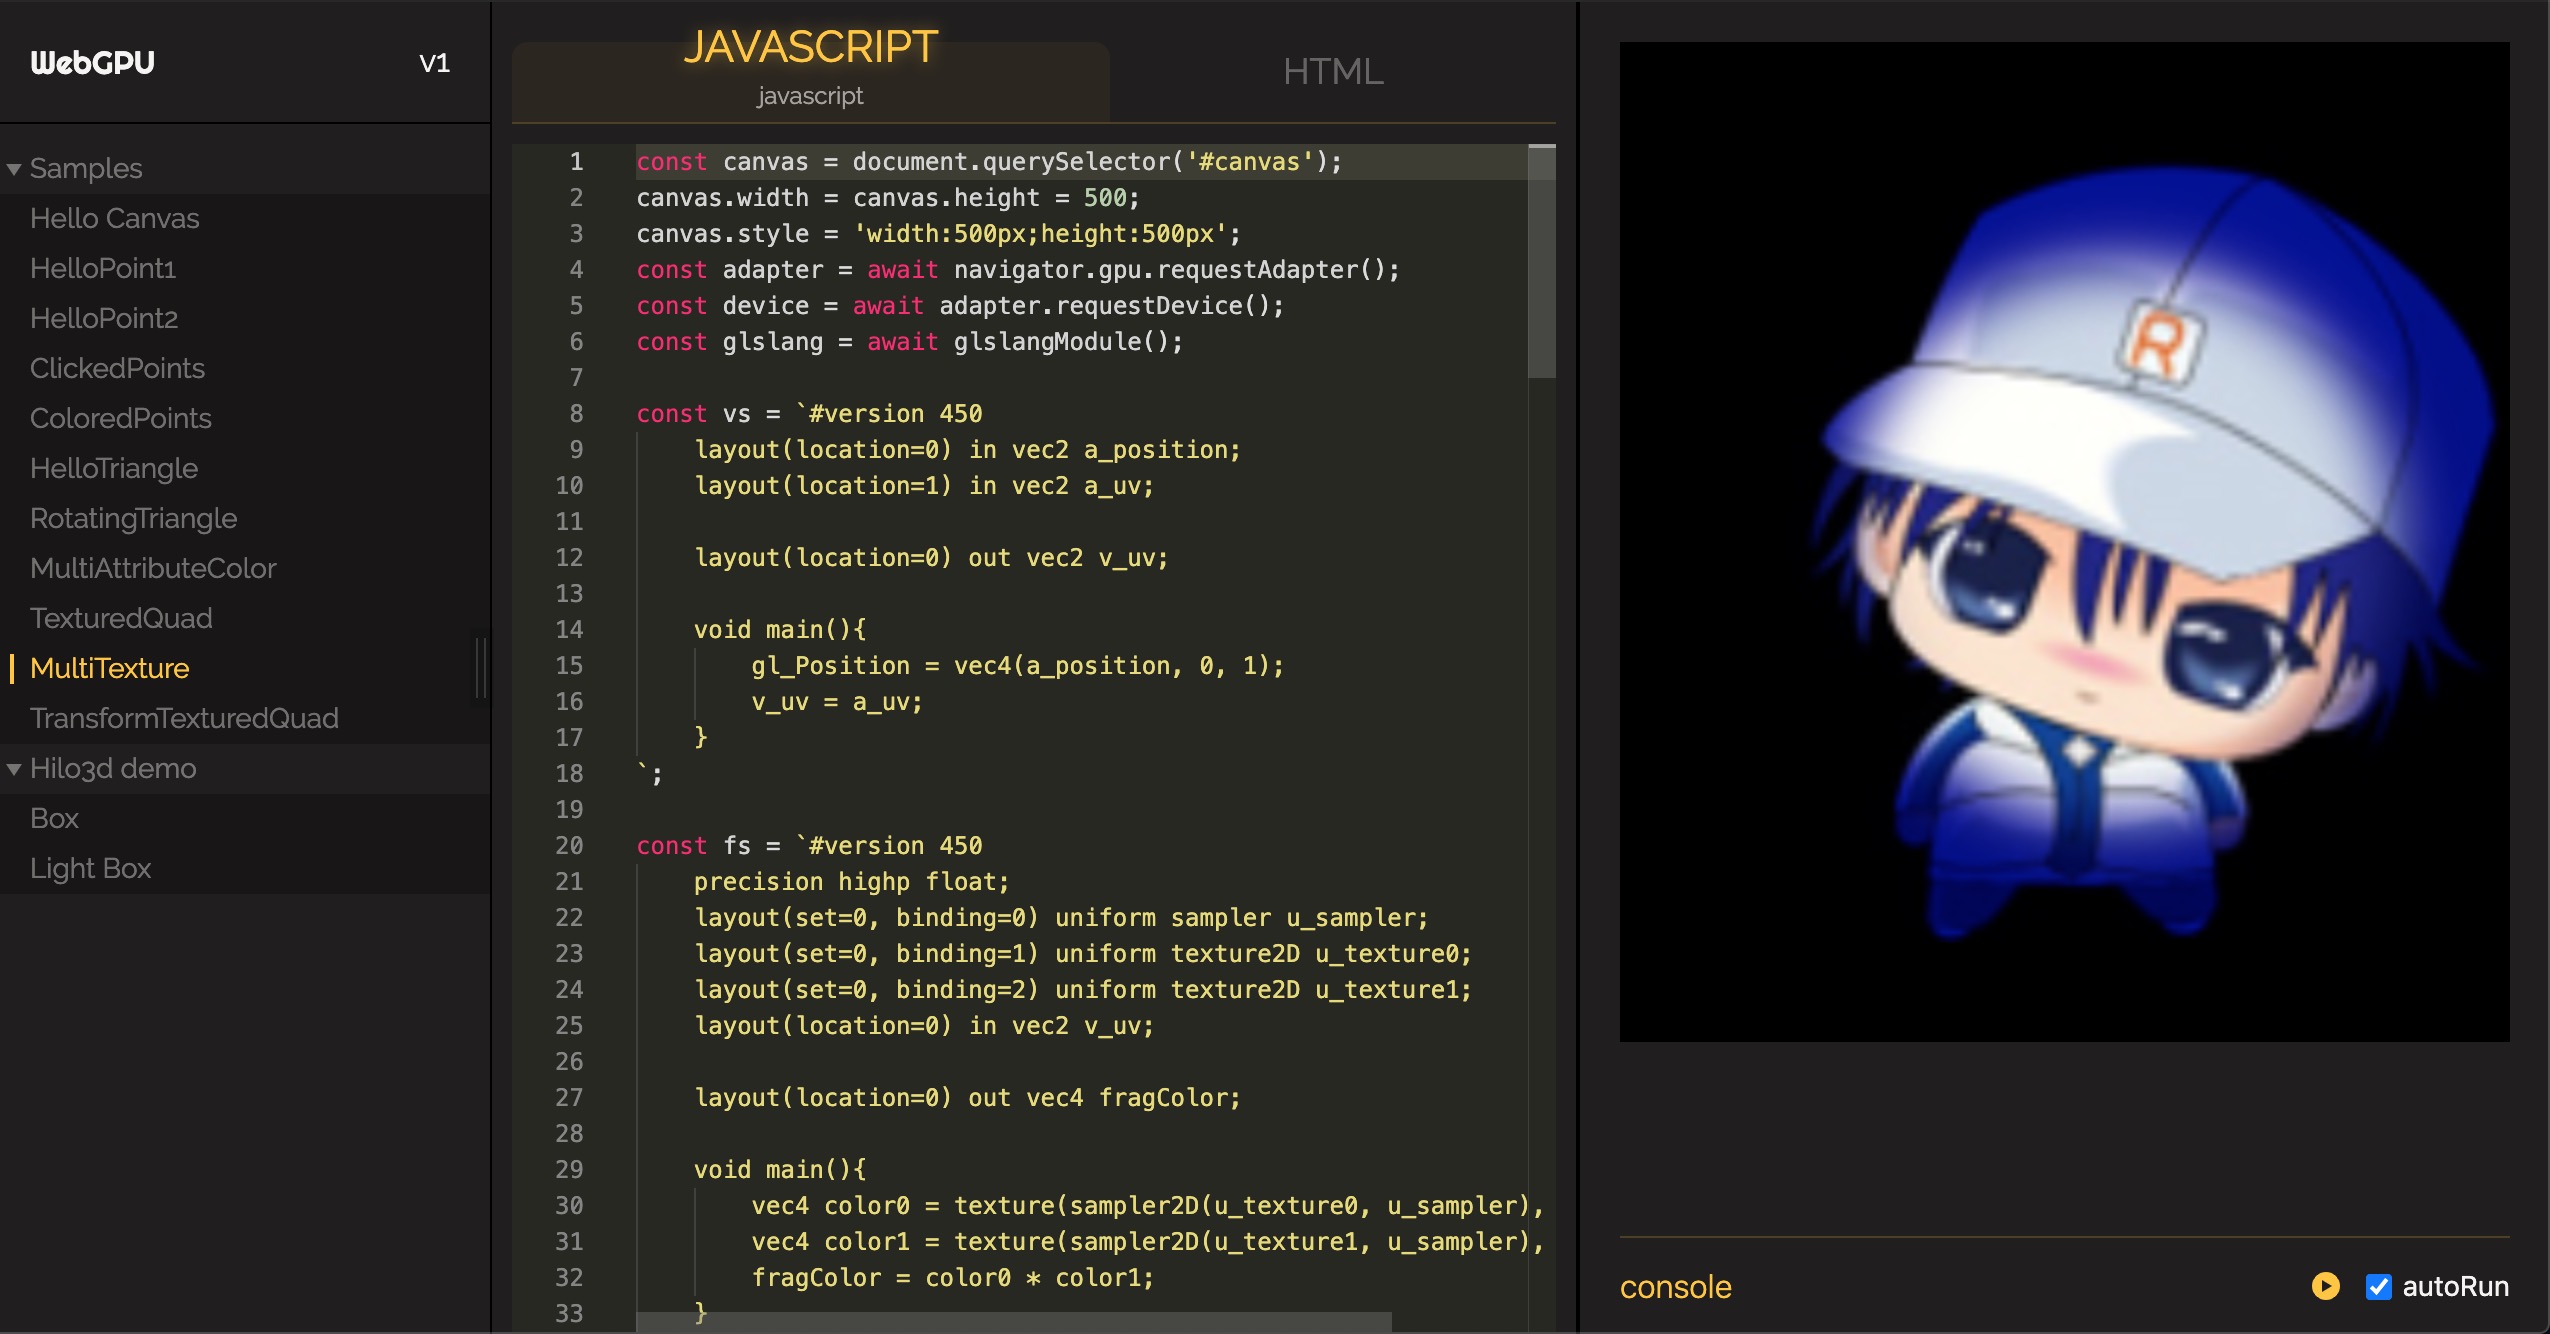The image size is (2550, 1334).
Task: Toggle the autoRun checkbox
Action: coord(2378,1287)
